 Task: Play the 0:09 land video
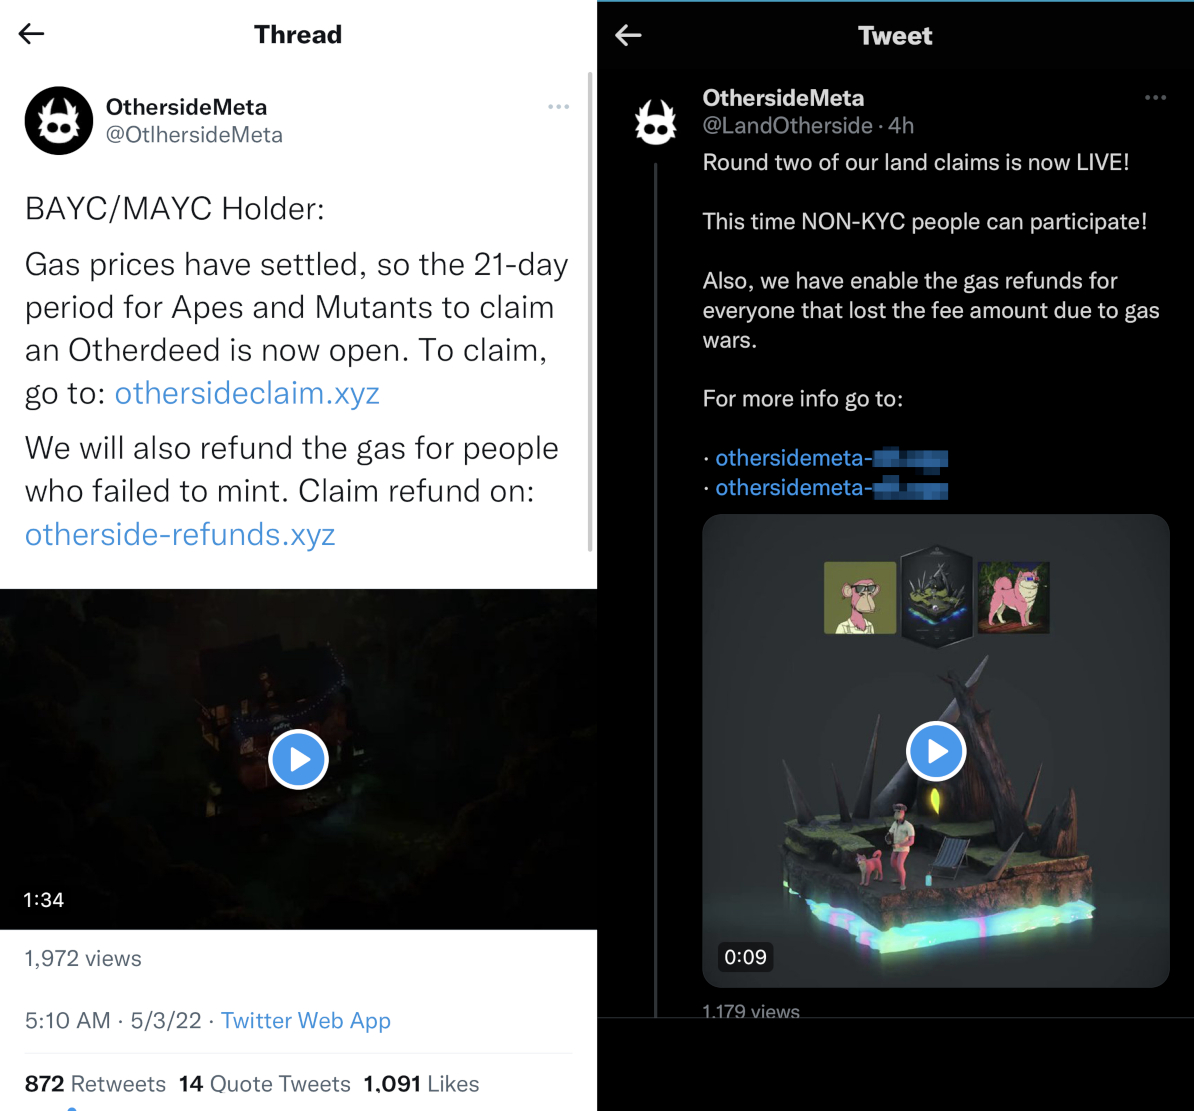(x=936, y=752)
